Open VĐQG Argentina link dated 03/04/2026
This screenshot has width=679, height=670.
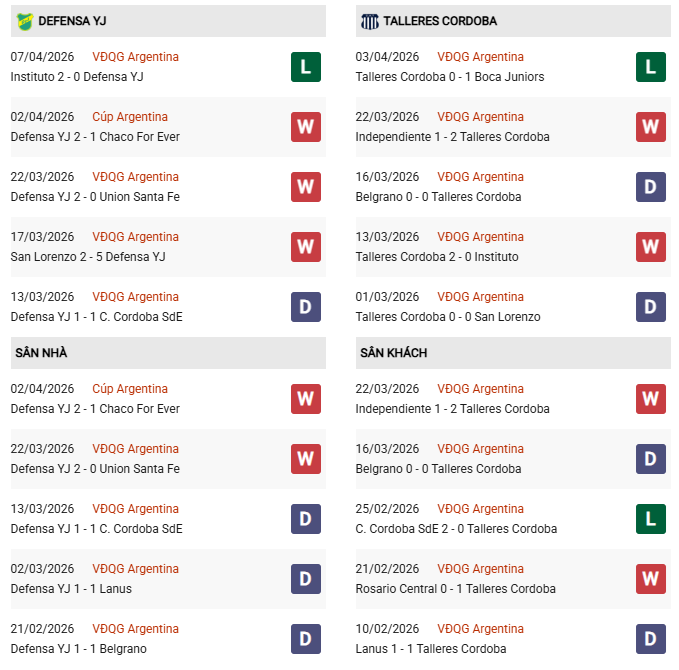click(481, 57)
